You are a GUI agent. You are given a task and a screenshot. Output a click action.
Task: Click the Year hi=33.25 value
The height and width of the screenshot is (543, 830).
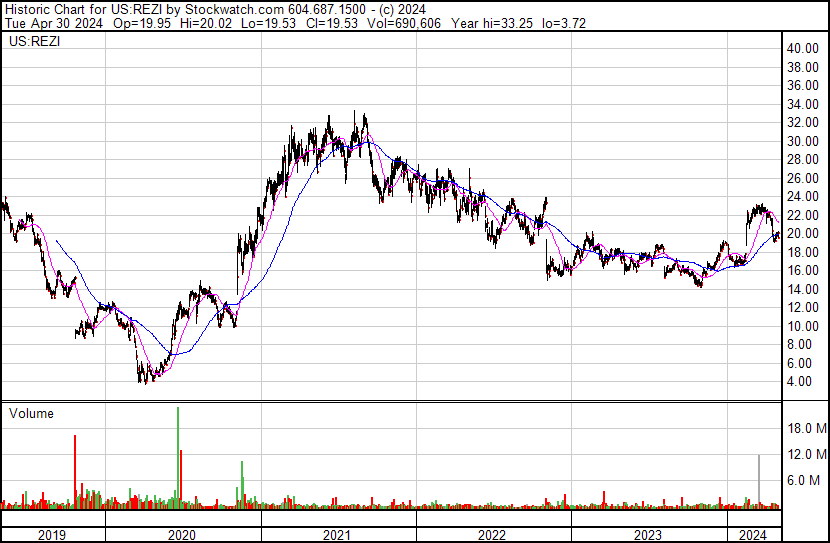pyautogui.click(x=492, y=23)
